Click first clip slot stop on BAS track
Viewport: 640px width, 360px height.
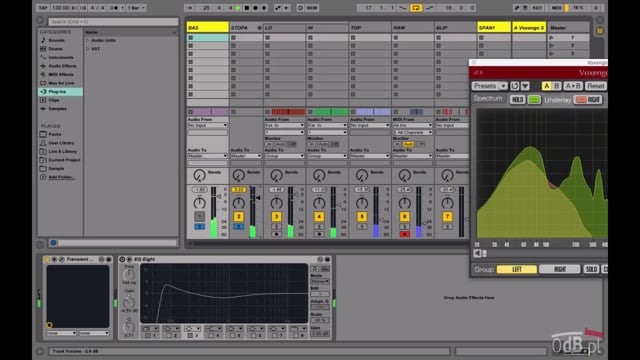191,38
